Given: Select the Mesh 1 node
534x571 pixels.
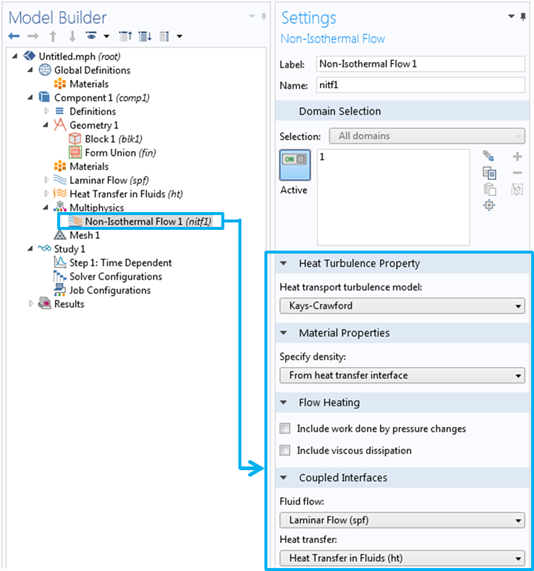Looking at the screenshot, I should point(85,235).
